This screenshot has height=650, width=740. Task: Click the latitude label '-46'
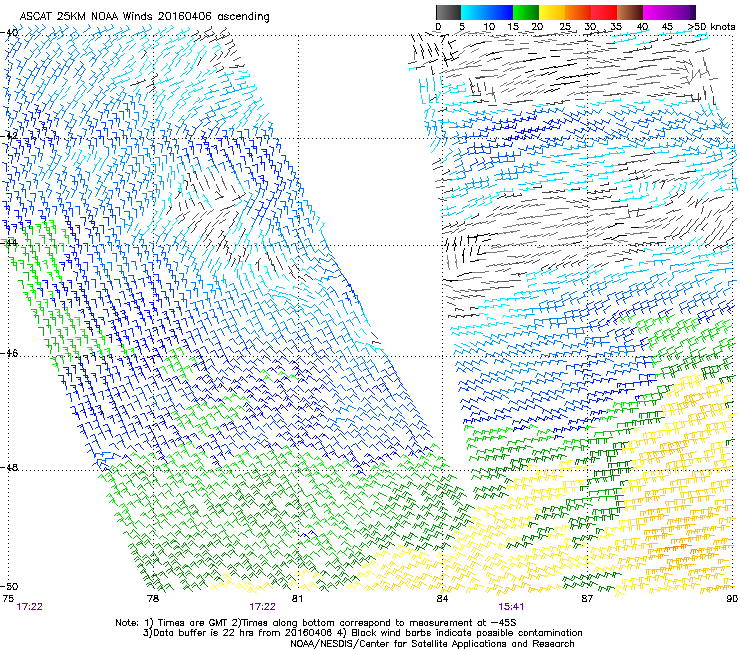[x=9, y=353]
